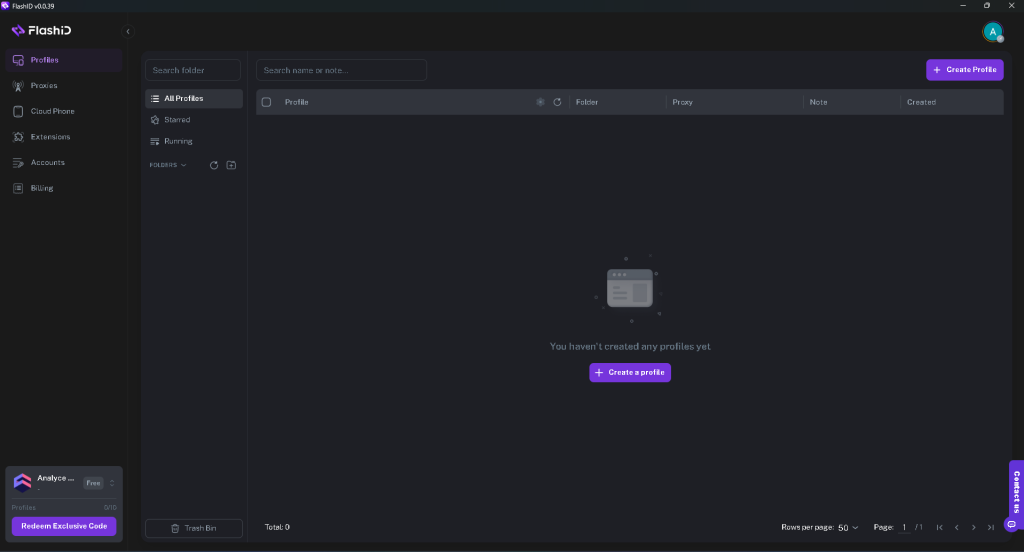
Task: Expand the Folders section chevron
Action: pyautogui.click(x=184, y=165)
